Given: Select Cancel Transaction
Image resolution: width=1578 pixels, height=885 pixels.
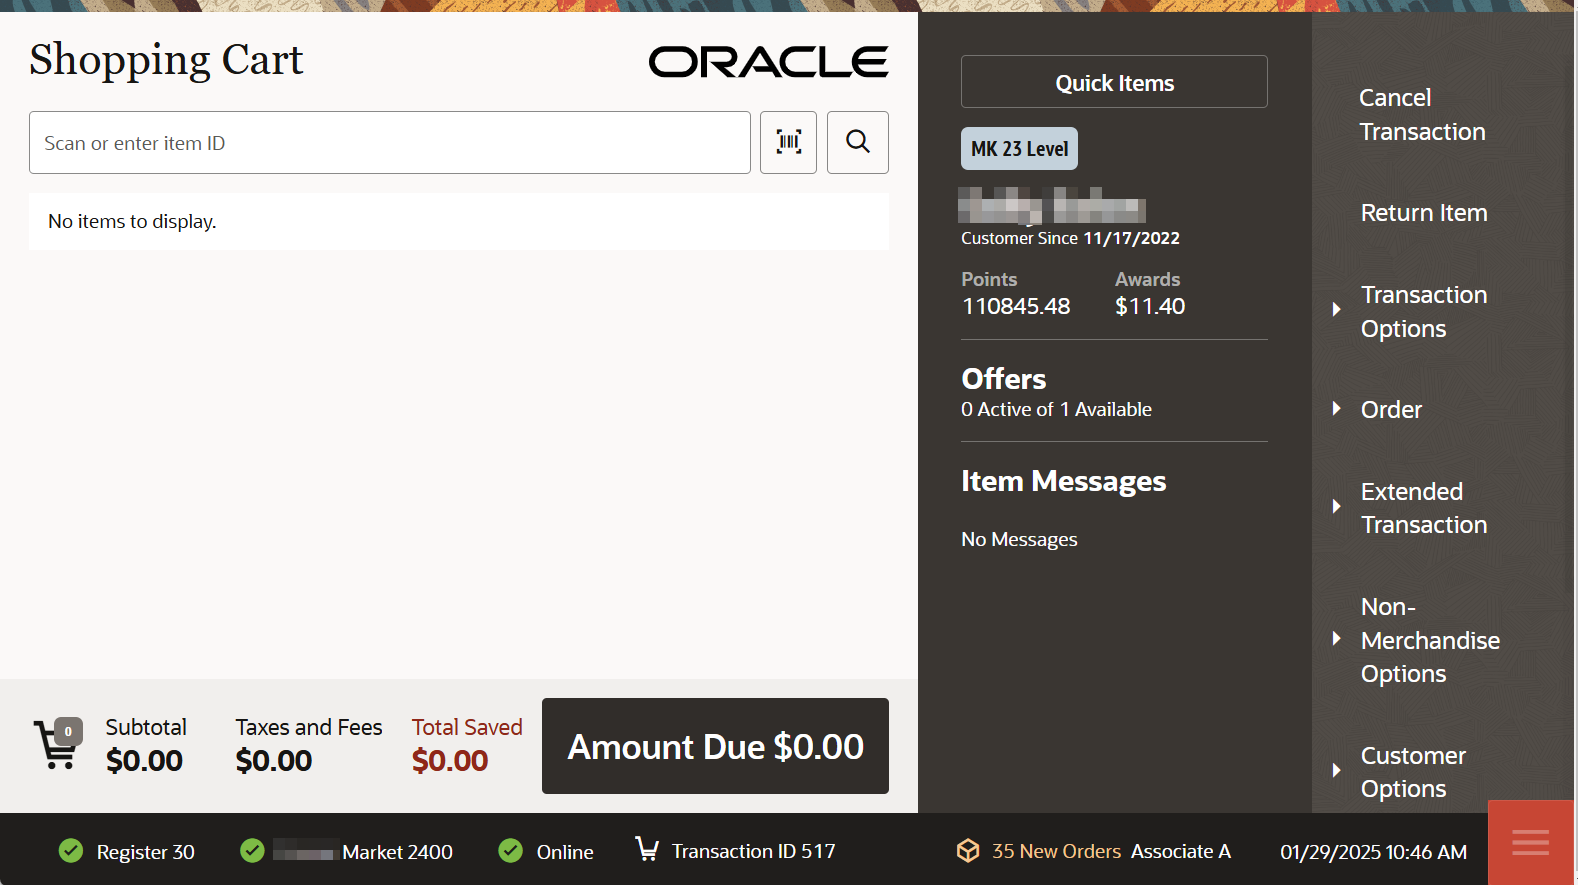Looking at the screenshot, I should (1422, 115).
